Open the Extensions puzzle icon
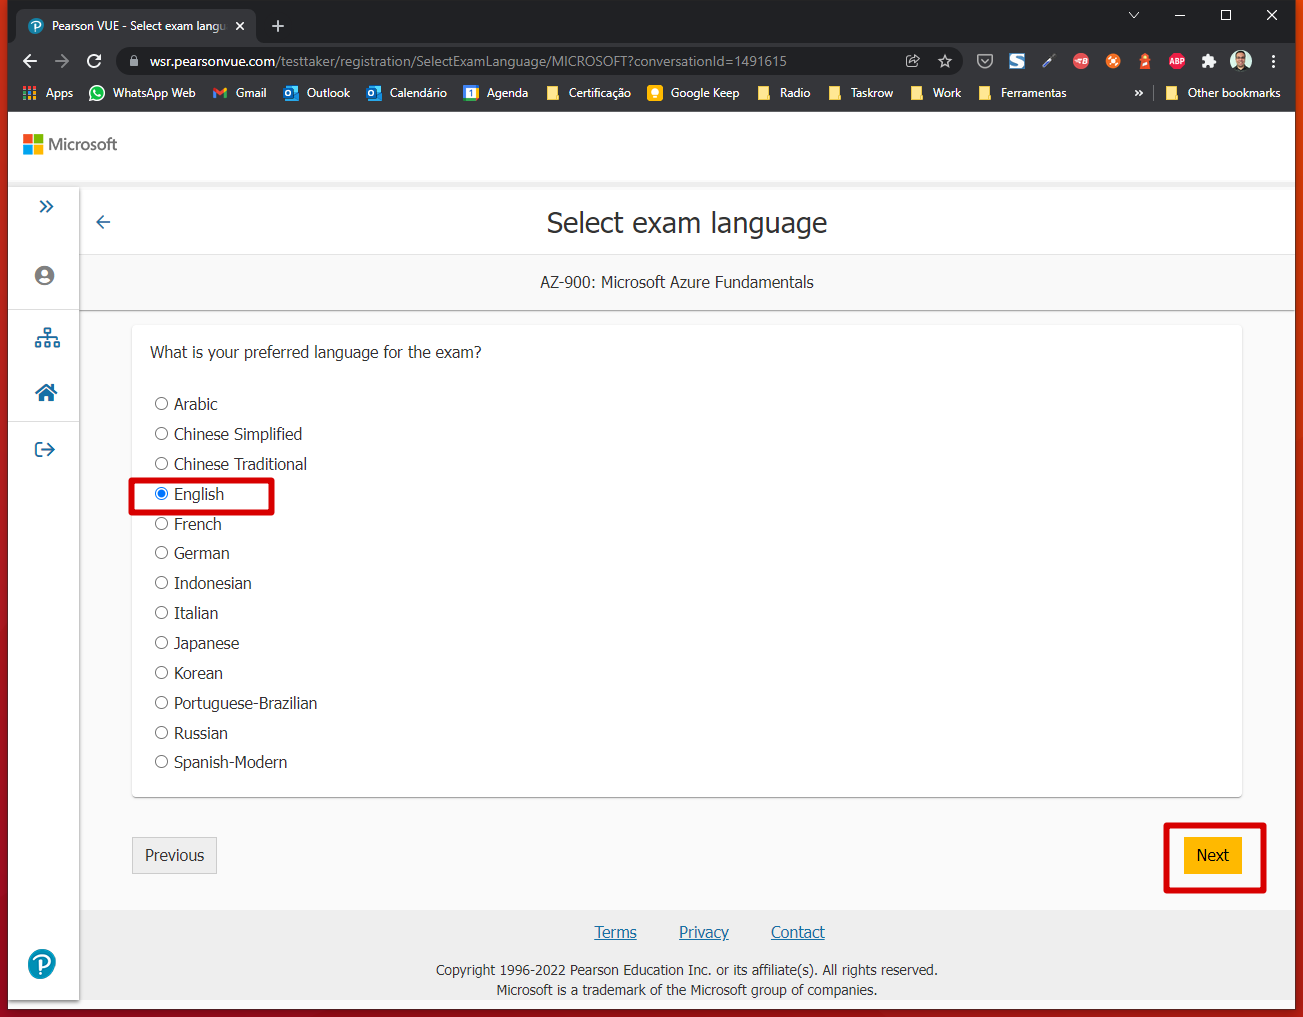Viewport: 1303px width, 1017px height. click(x=1209, y=61)
